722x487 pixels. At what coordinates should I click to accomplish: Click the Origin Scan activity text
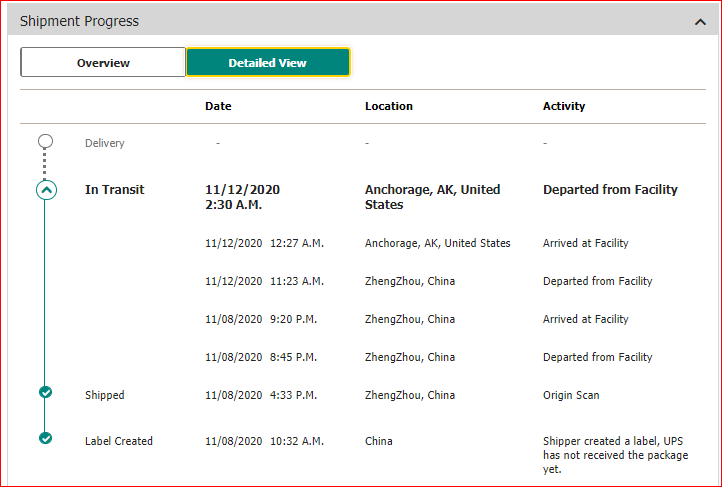tap(571, 395)
